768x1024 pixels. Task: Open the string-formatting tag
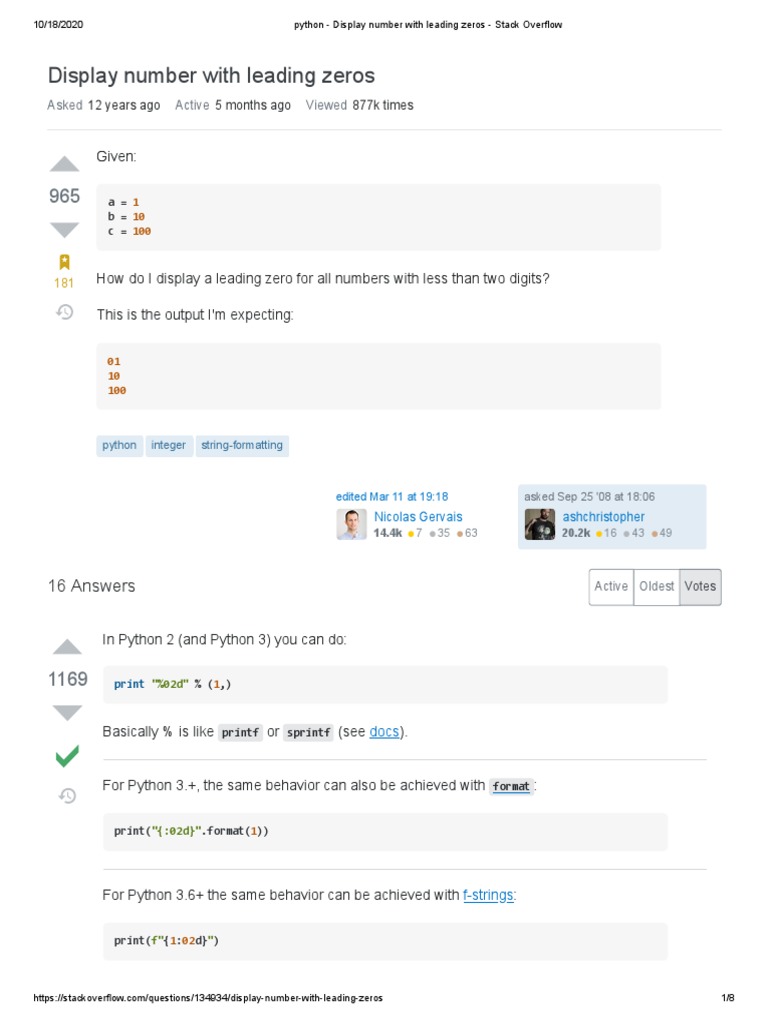click(242, 445)
